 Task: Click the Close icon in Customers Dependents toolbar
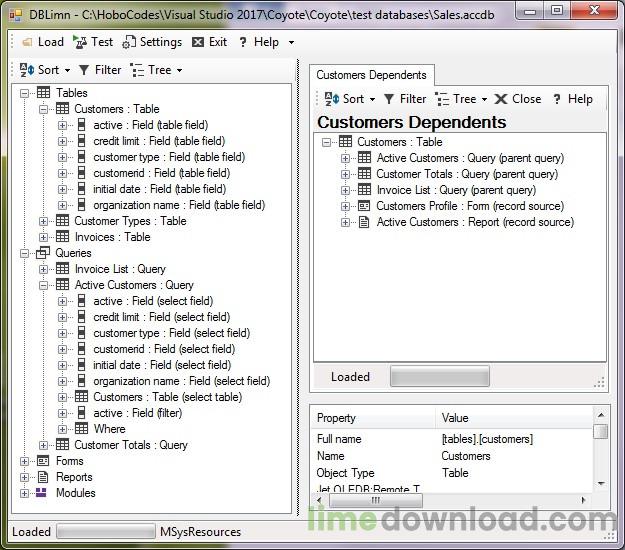(x=501, y=99)
